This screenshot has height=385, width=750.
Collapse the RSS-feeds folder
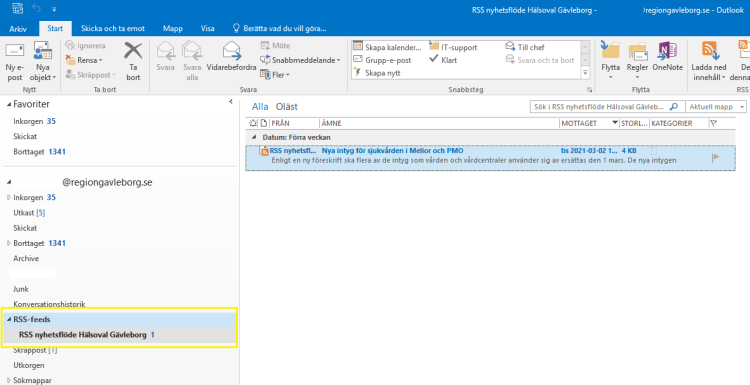click(9, 319)
